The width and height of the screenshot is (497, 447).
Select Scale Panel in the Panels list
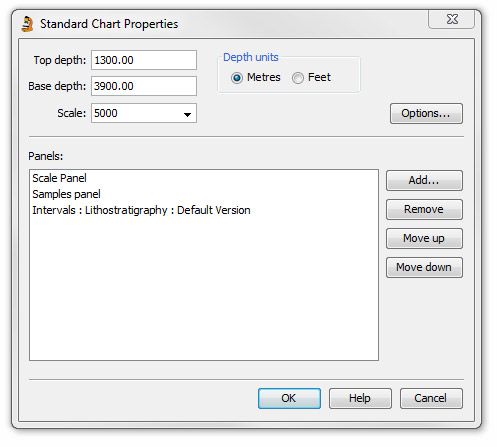[x=59, y=178]
